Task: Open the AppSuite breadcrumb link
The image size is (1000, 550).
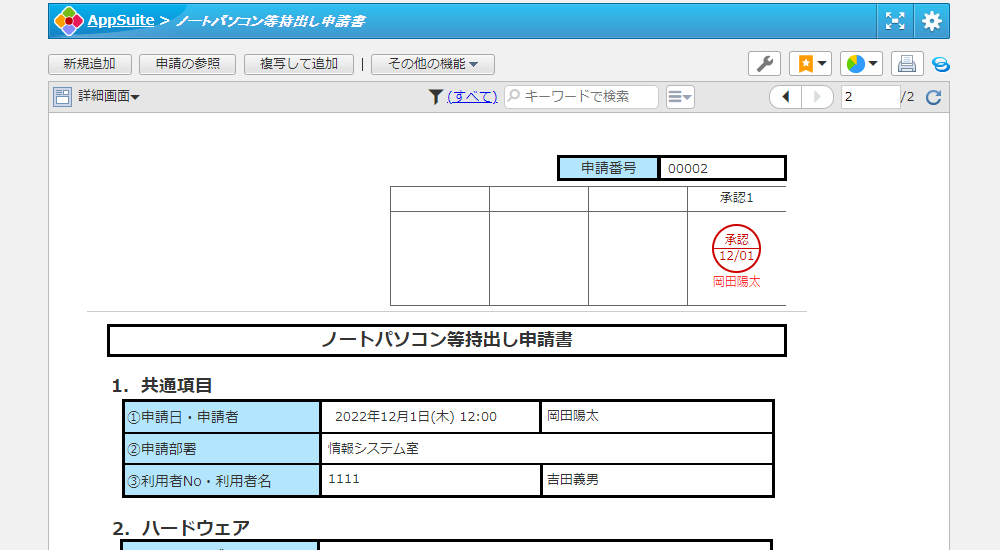Action: pos(120,21)
